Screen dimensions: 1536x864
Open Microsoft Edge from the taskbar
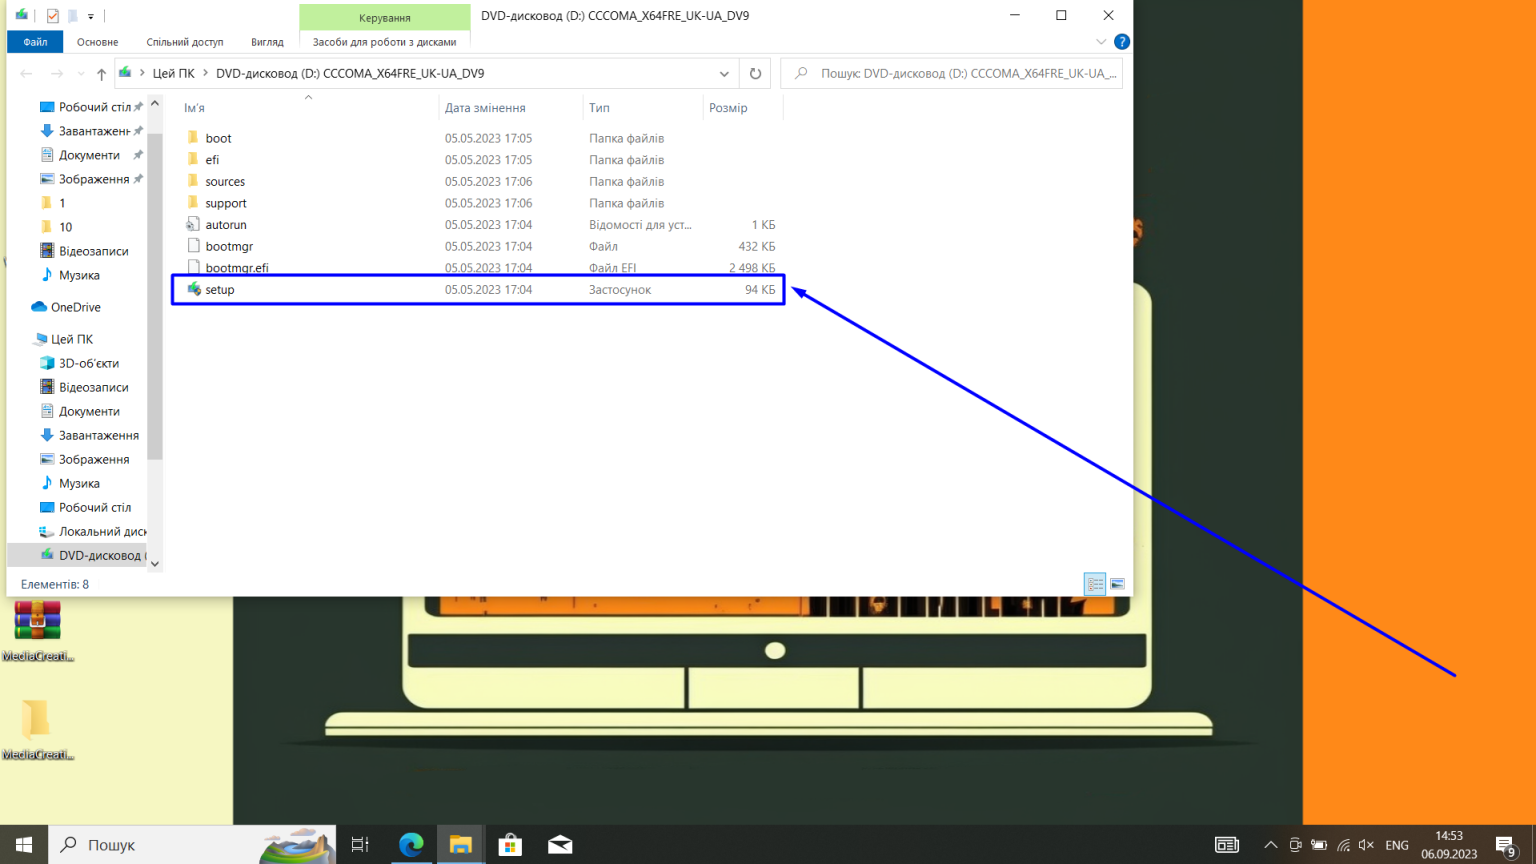point(410,845)
